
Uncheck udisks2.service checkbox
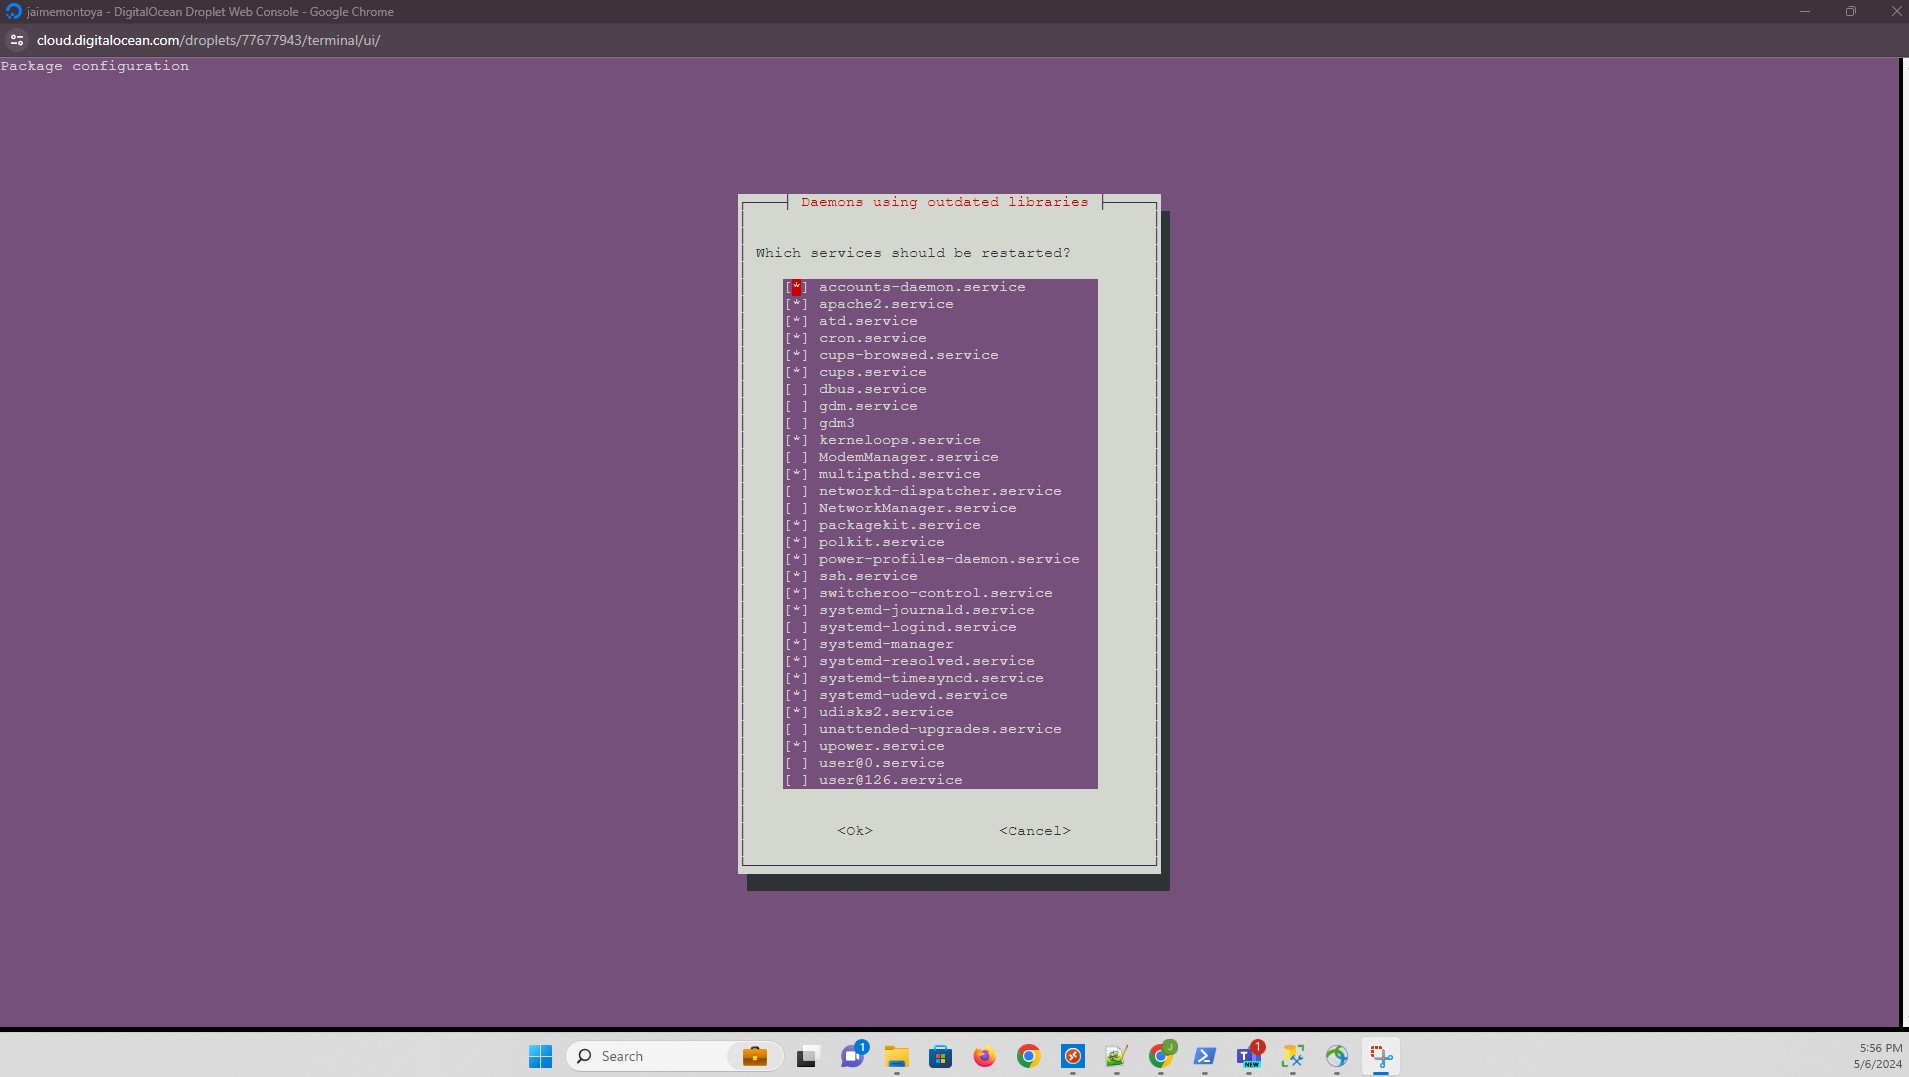pos(796,712)
